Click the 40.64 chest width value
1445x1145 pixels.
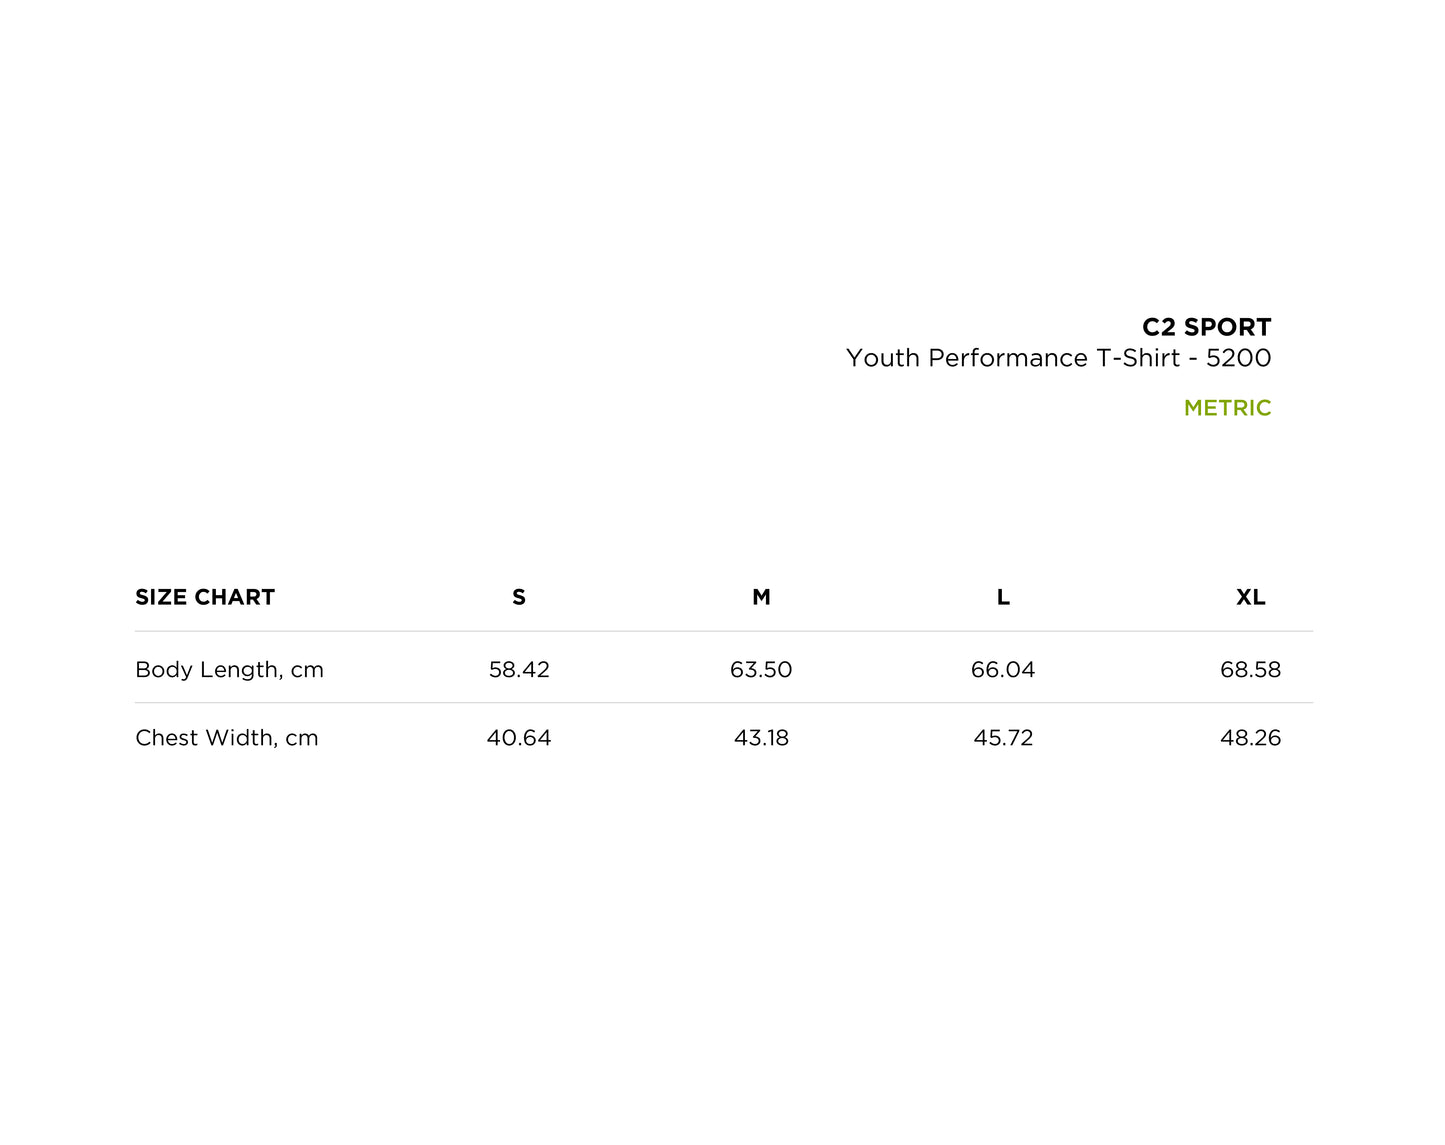click(x=519, y=738)
